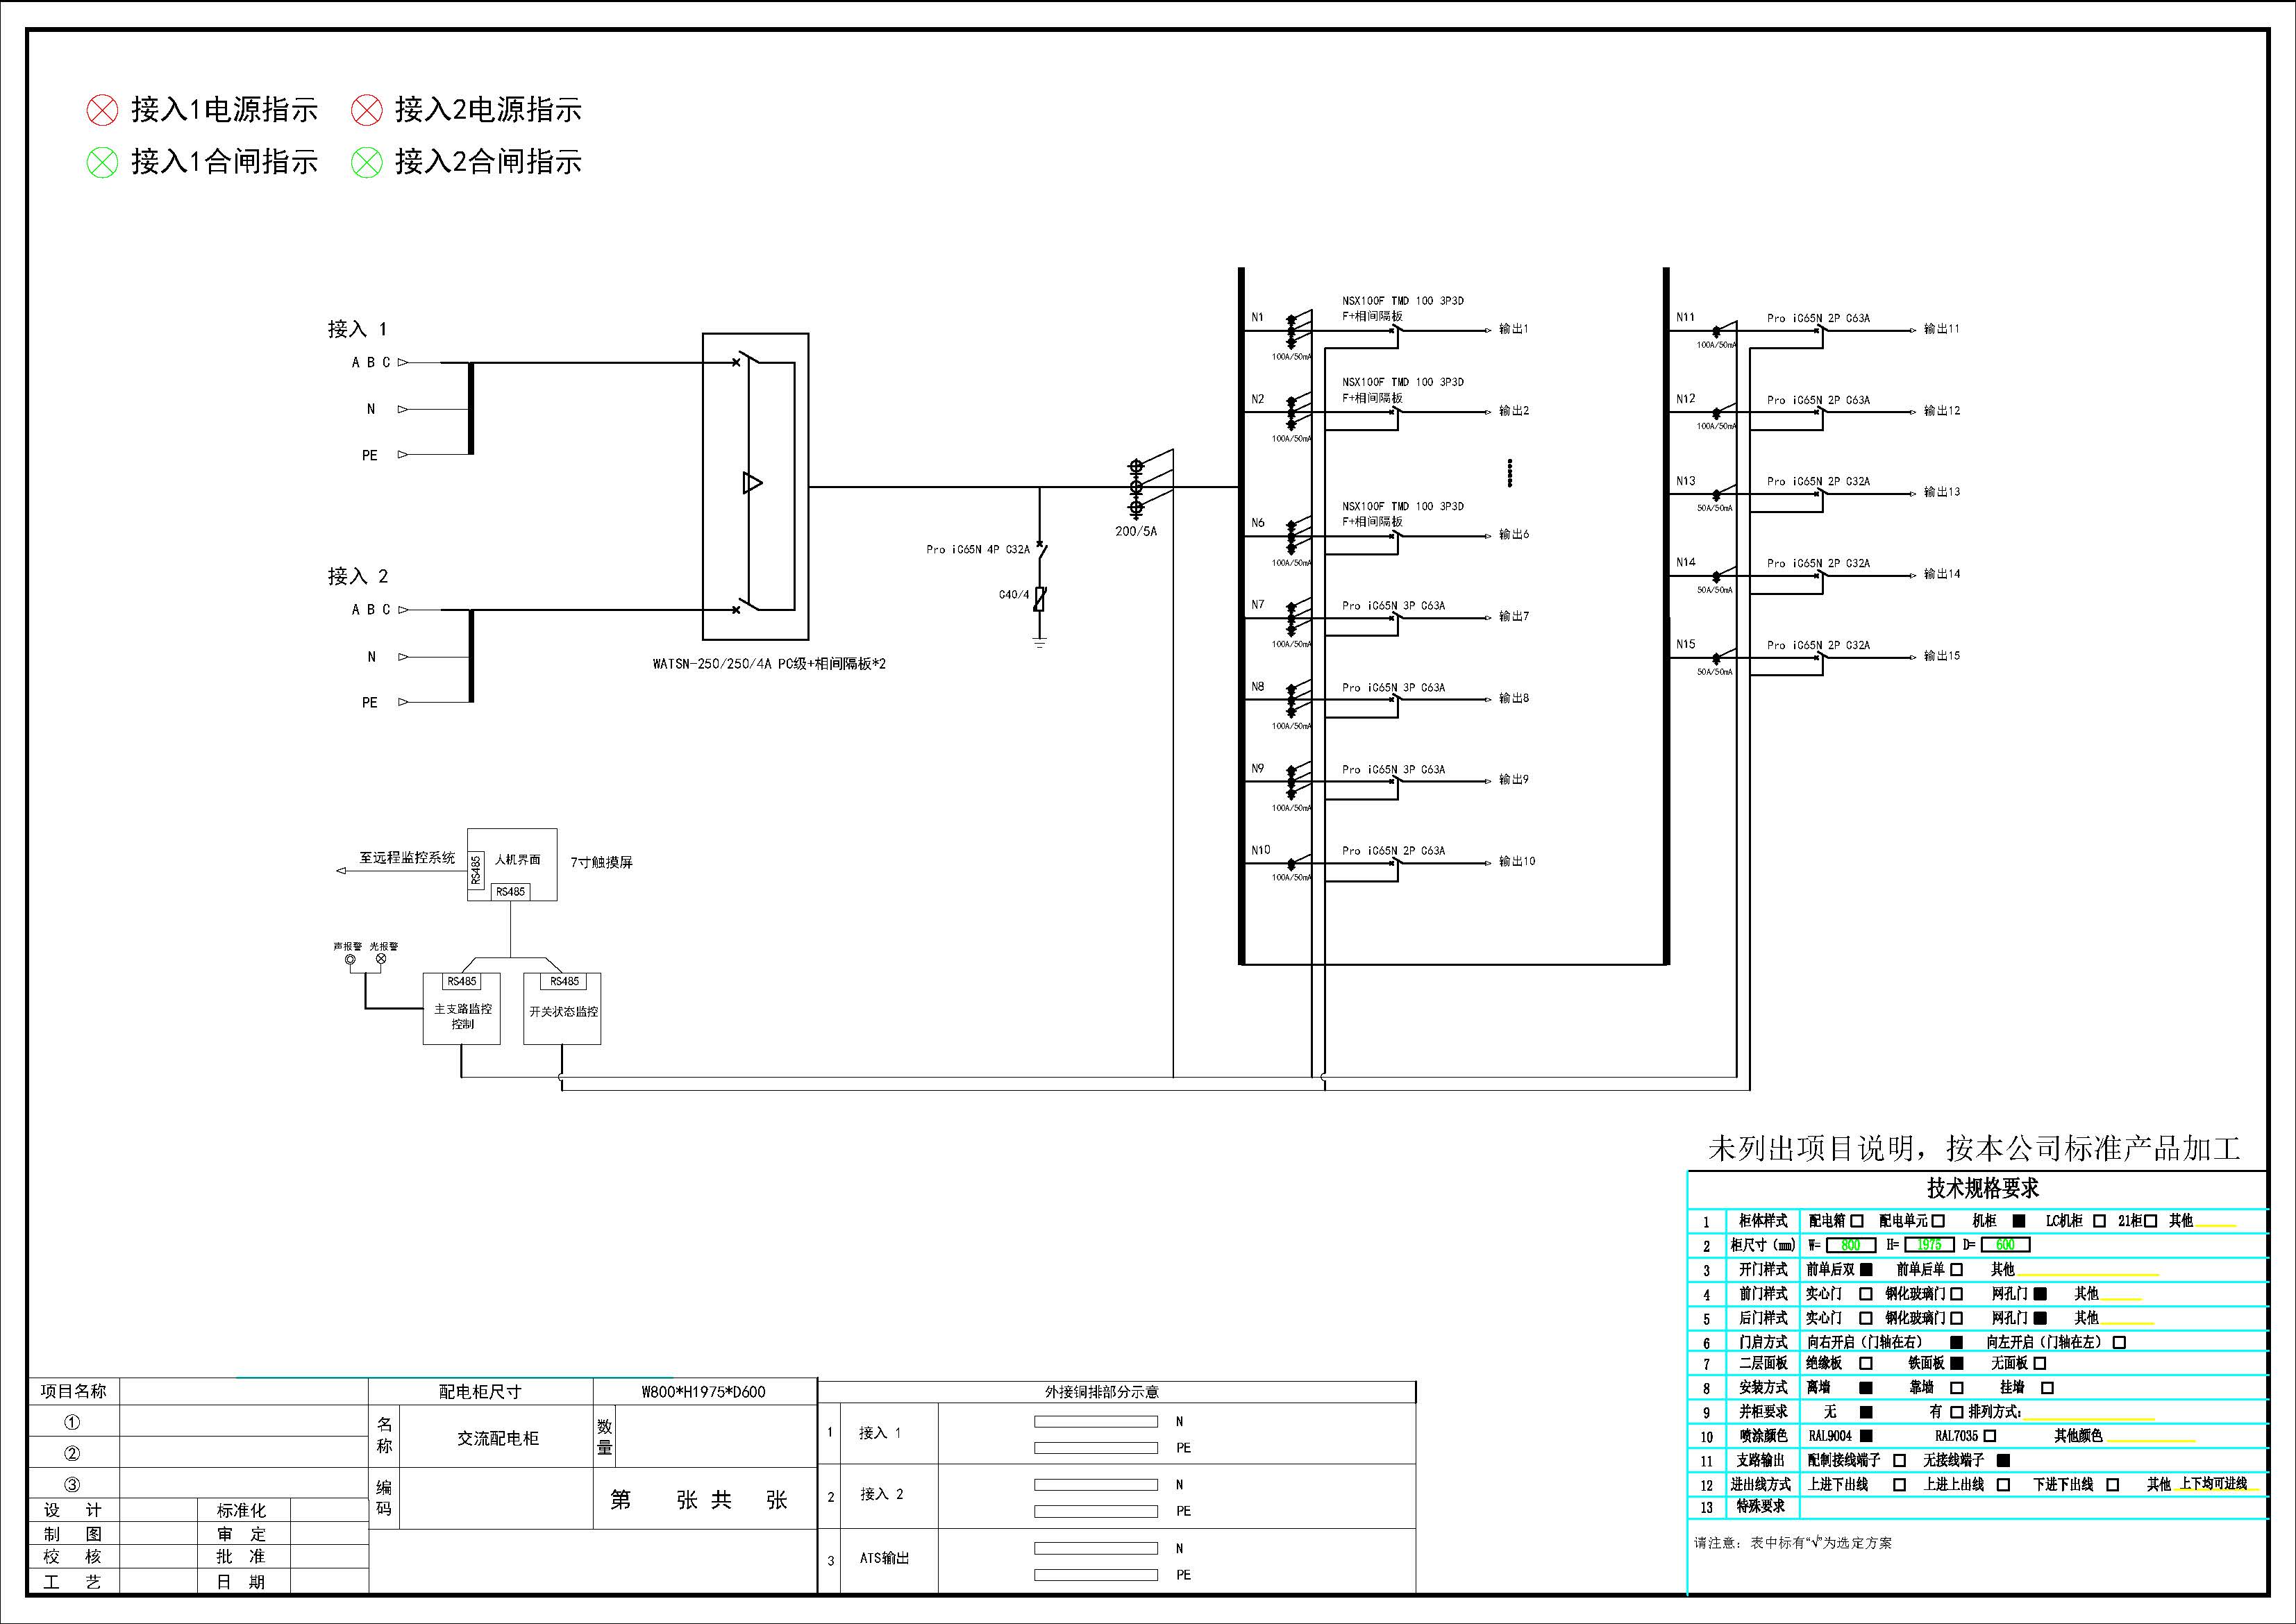Click the 声报警 buzzer symbol
2296x1624 pixels.
click(x=350, y=960)
